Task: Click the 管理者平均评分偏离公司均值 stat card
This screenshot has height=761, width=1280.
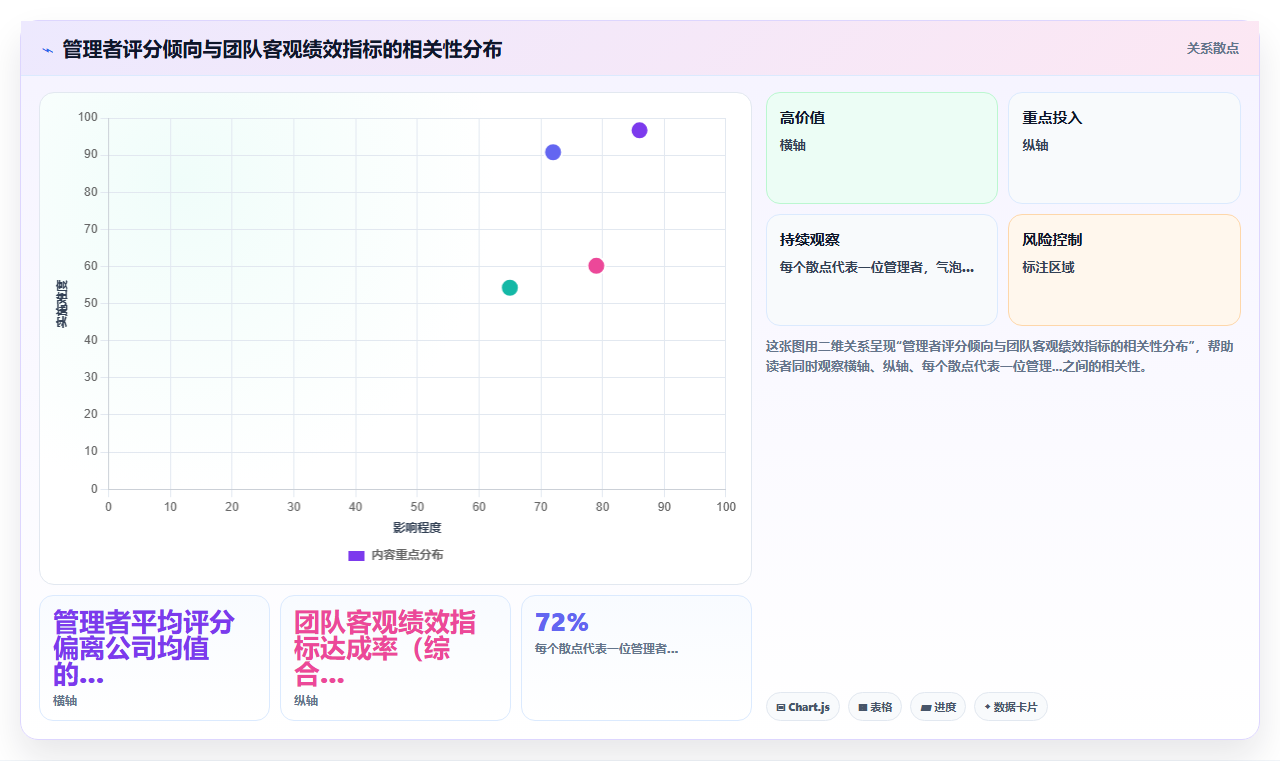Action: tap(154, 658)
